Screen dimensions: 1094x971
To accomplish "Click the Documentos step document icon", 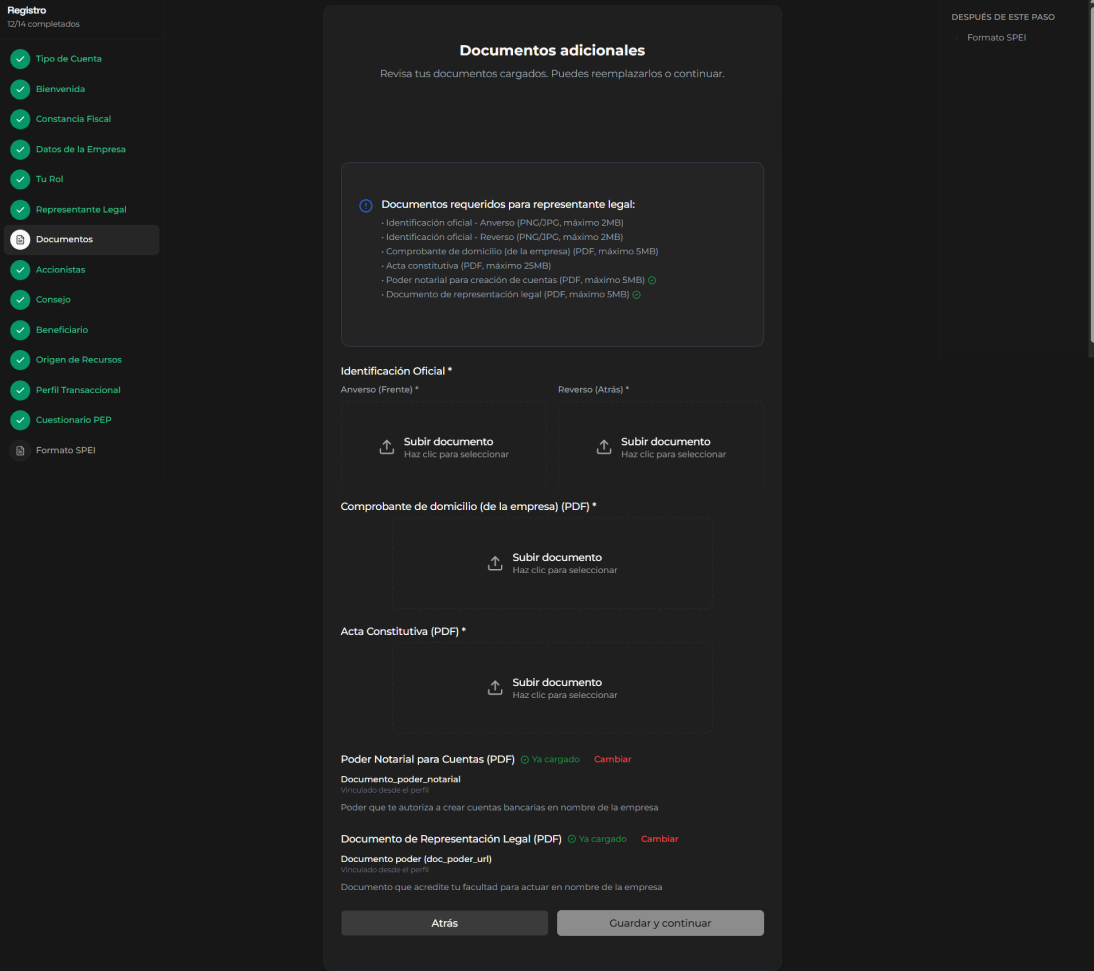I will coord(20,239).
